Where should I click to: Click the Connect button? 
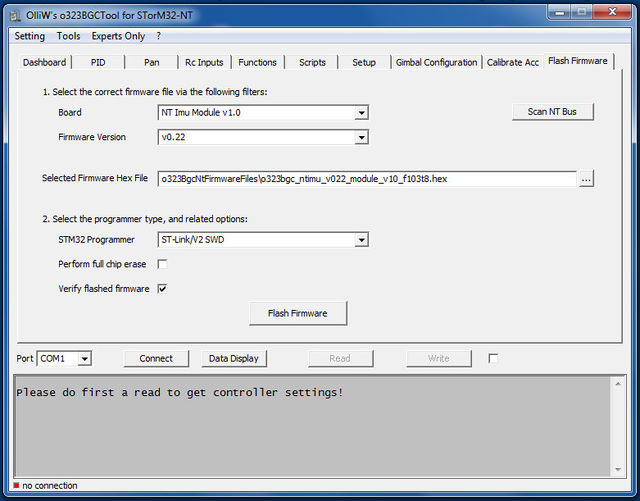(156, 358)
